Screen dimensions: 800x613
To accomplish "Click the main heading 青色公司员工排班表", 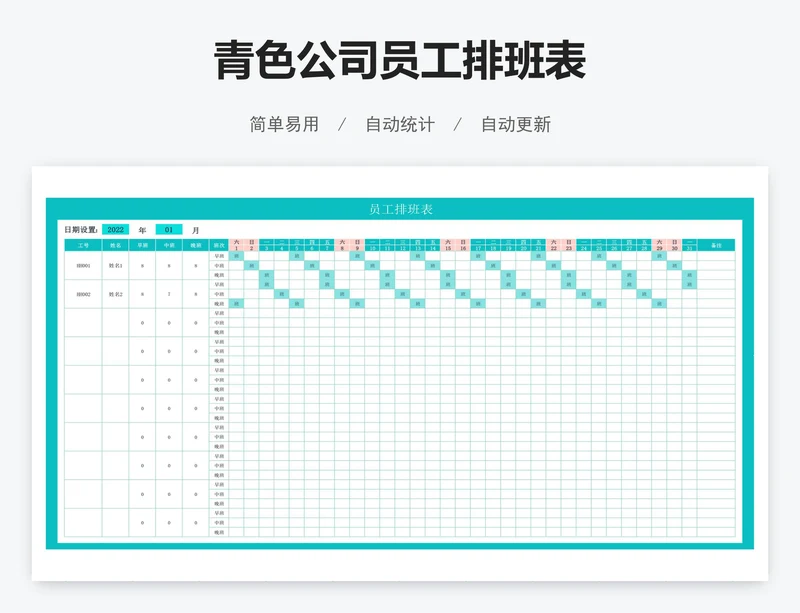I will click(400, 60).
